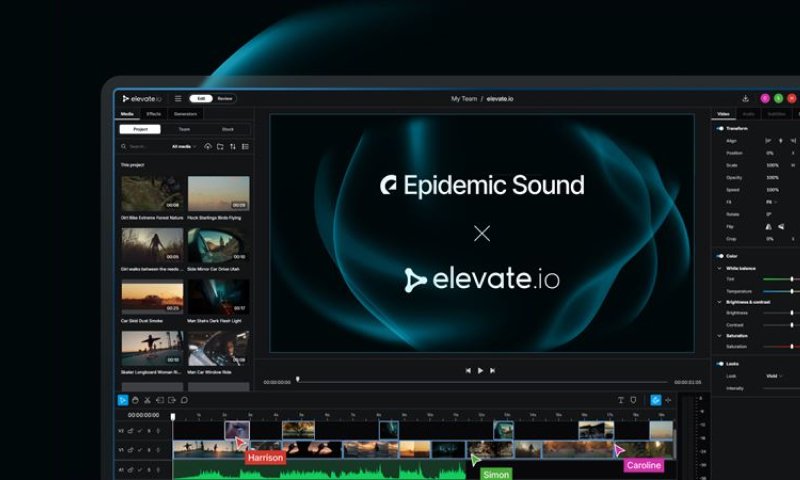
Task: Select the comment bubble tool
Action: [184, 400]
